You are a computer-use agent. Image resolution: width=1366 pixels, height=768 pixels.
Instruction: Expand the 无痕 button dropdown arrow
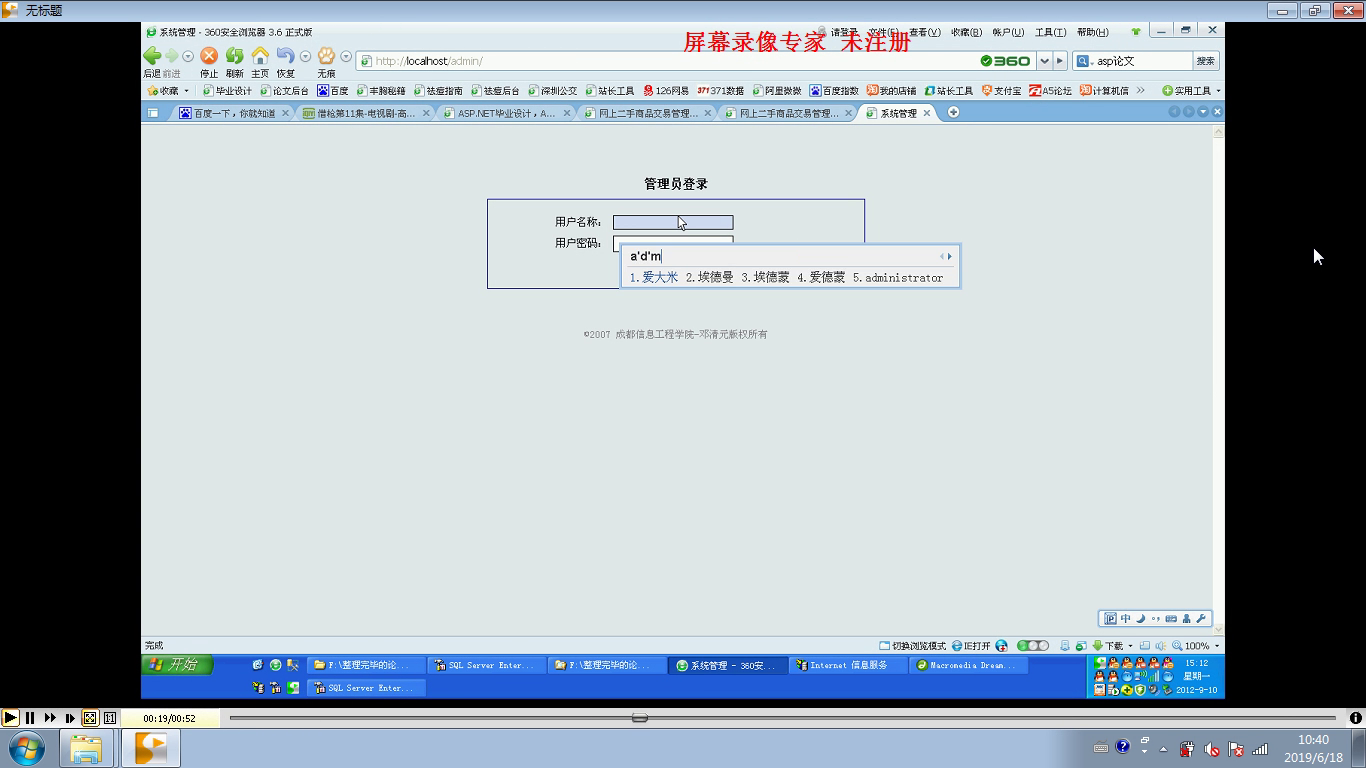pyautogui.click(x=346, y=57)
